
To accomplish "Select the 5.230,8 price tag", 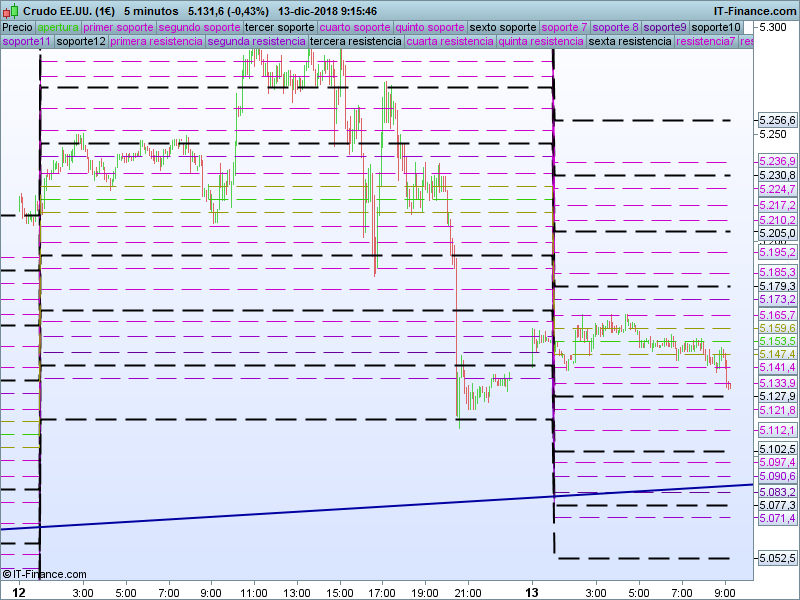I will [777, 175].
